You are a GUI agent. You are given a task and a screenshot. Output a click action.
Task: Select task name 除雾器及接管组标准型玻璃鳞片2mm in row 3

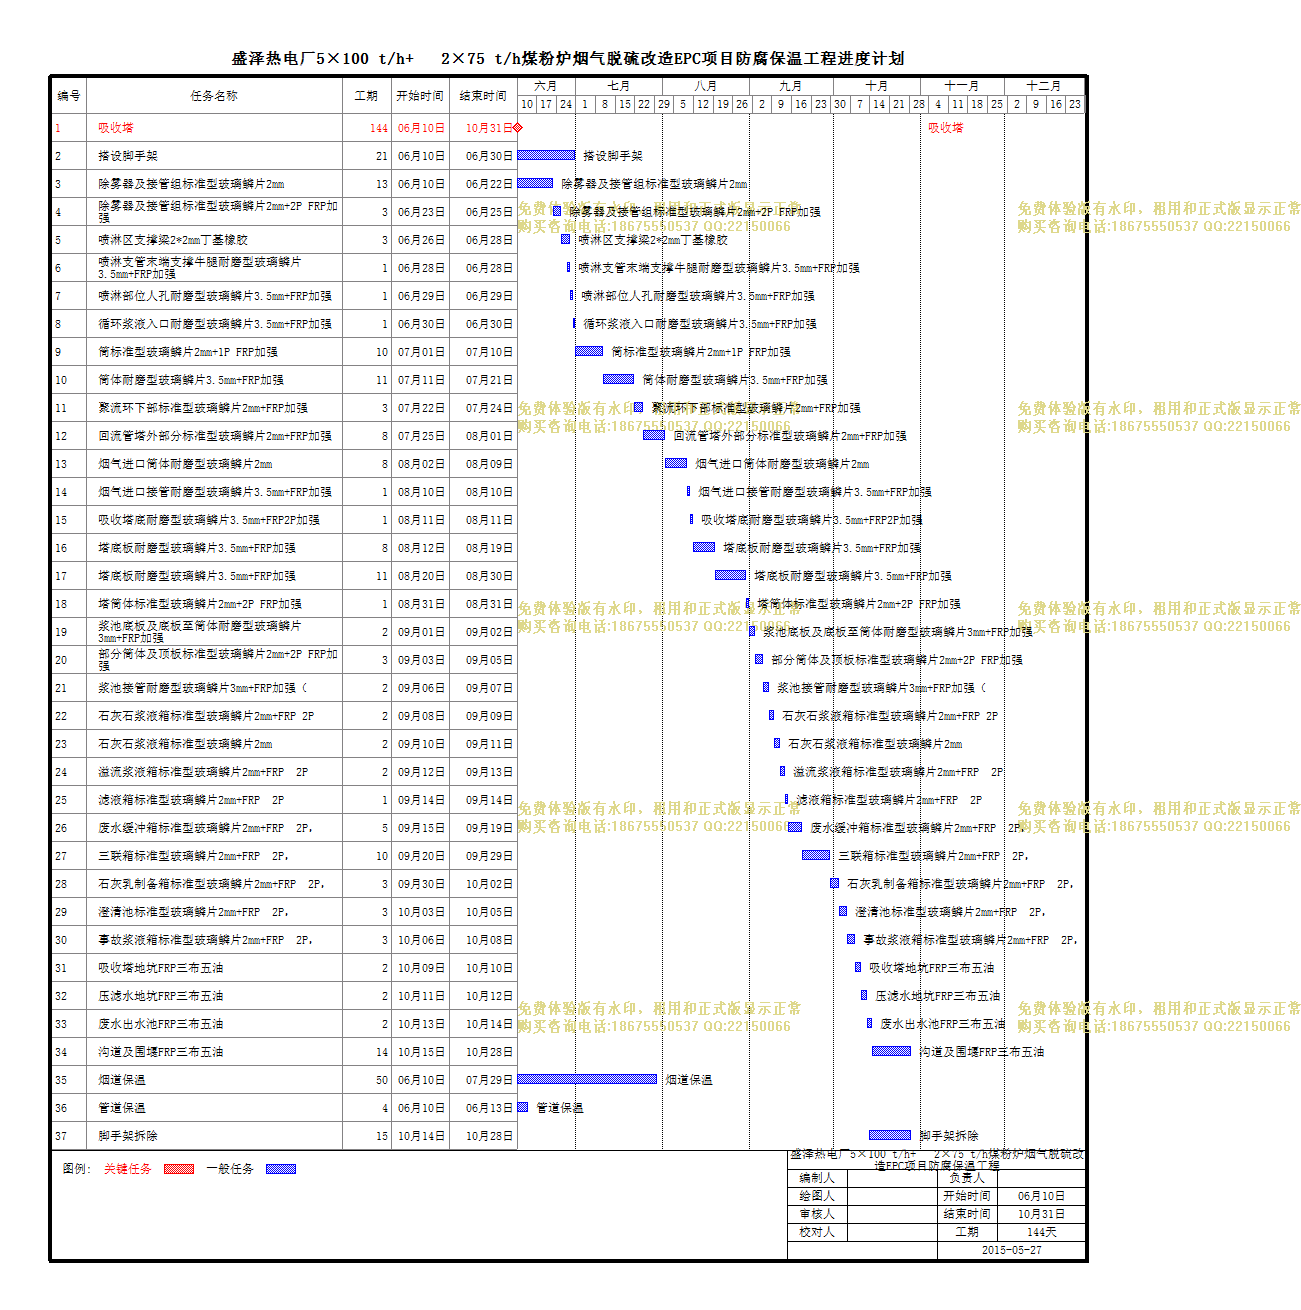tap(191, 184)
